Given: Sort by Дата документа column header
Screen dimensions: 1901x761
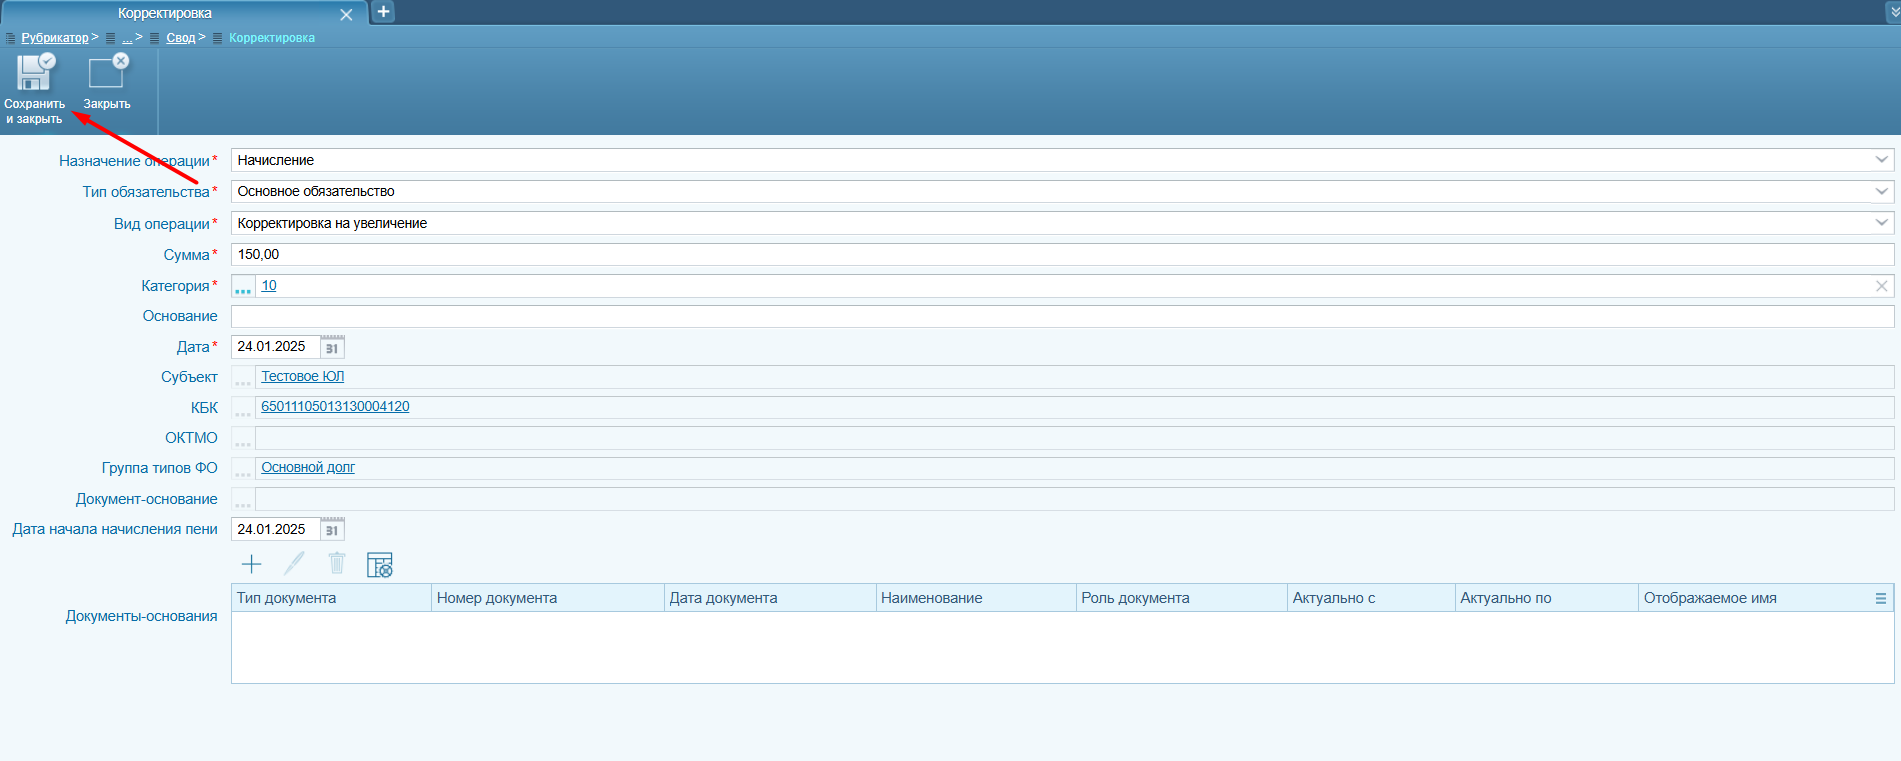Looking at the screenshot, I should (770, 598).
